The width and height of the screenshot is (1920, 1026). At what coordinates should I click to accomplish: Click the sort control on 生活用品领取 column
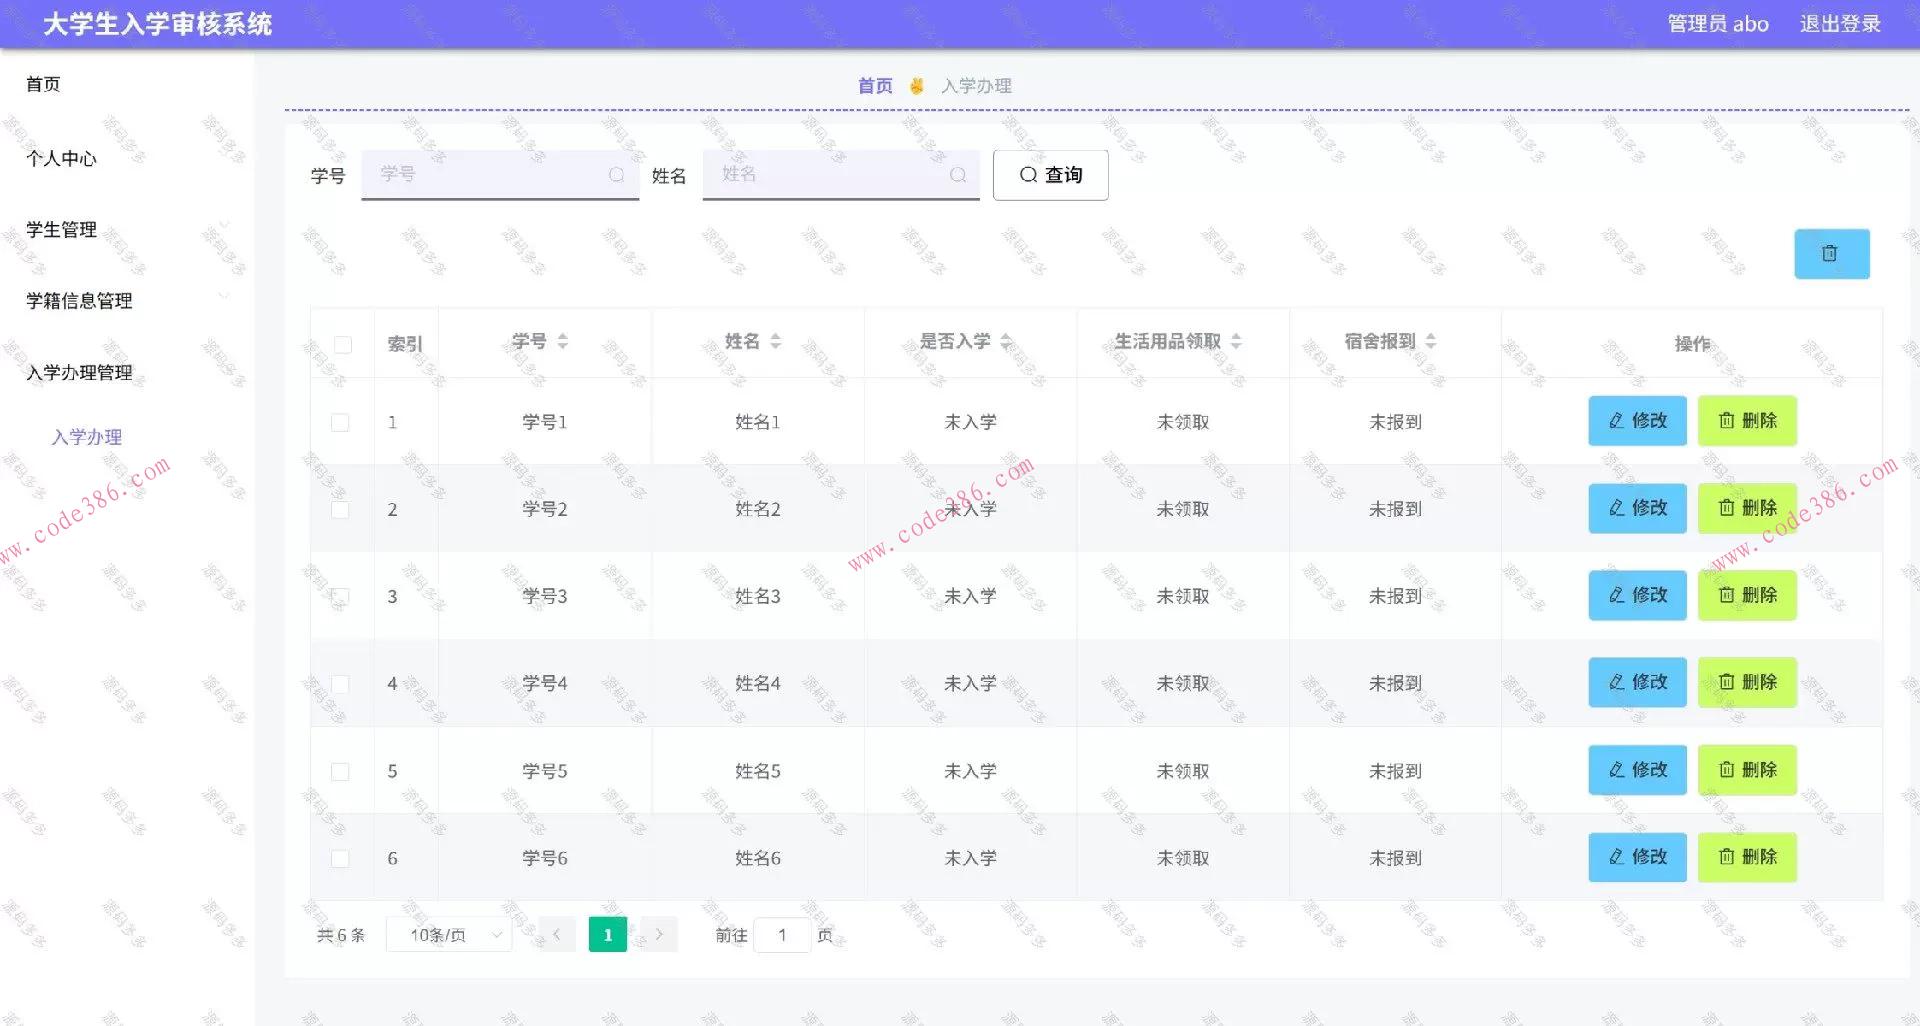tap(1237, 341)
